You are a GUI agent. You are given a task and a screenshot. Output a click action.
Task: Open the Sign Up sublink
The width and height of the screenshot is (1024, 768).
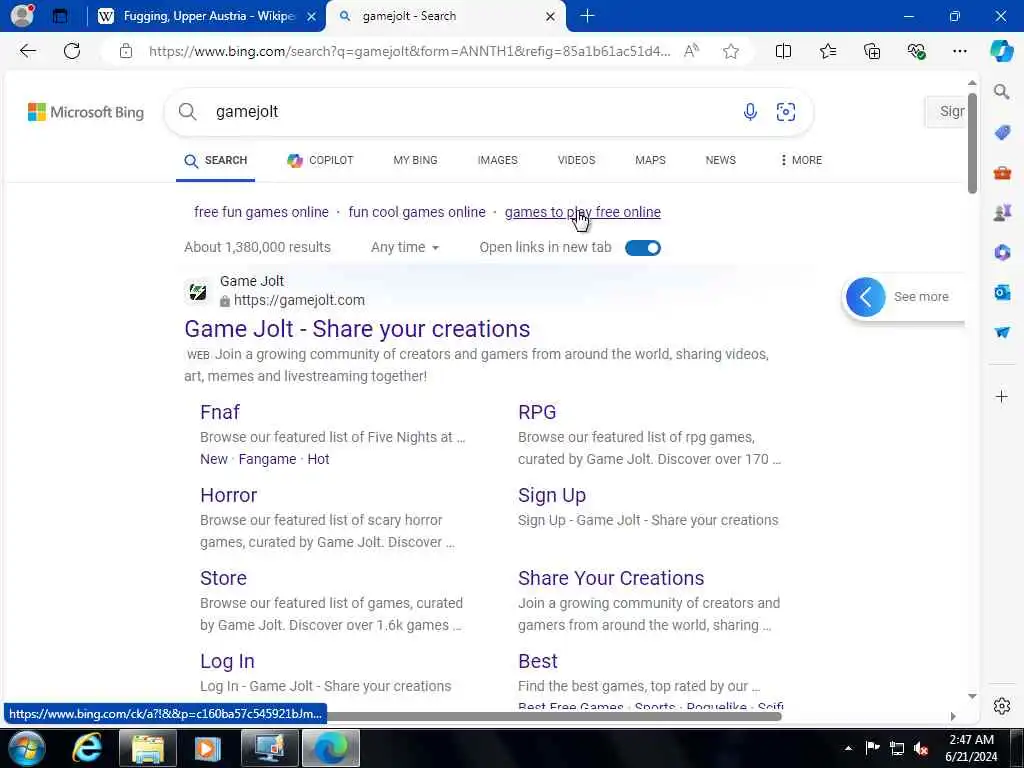point(552,496)
